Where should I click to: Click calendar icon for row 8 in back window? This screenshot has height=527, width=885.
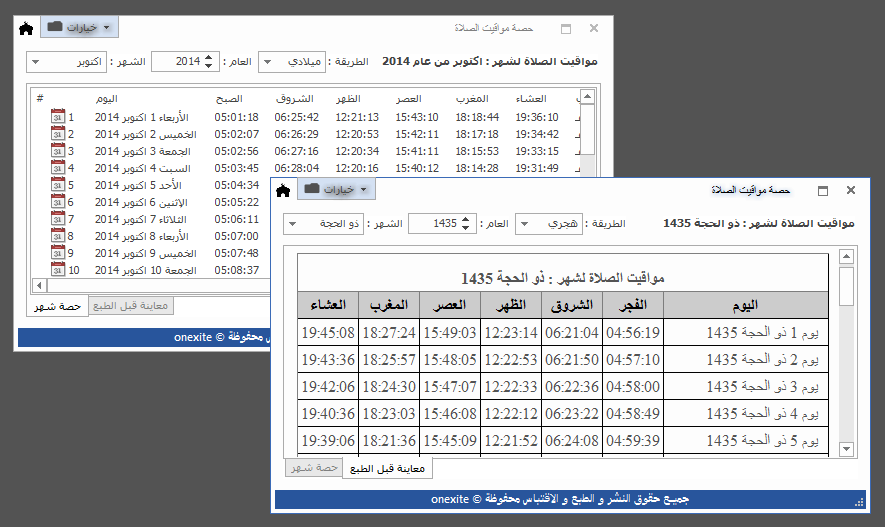[58, 235]
